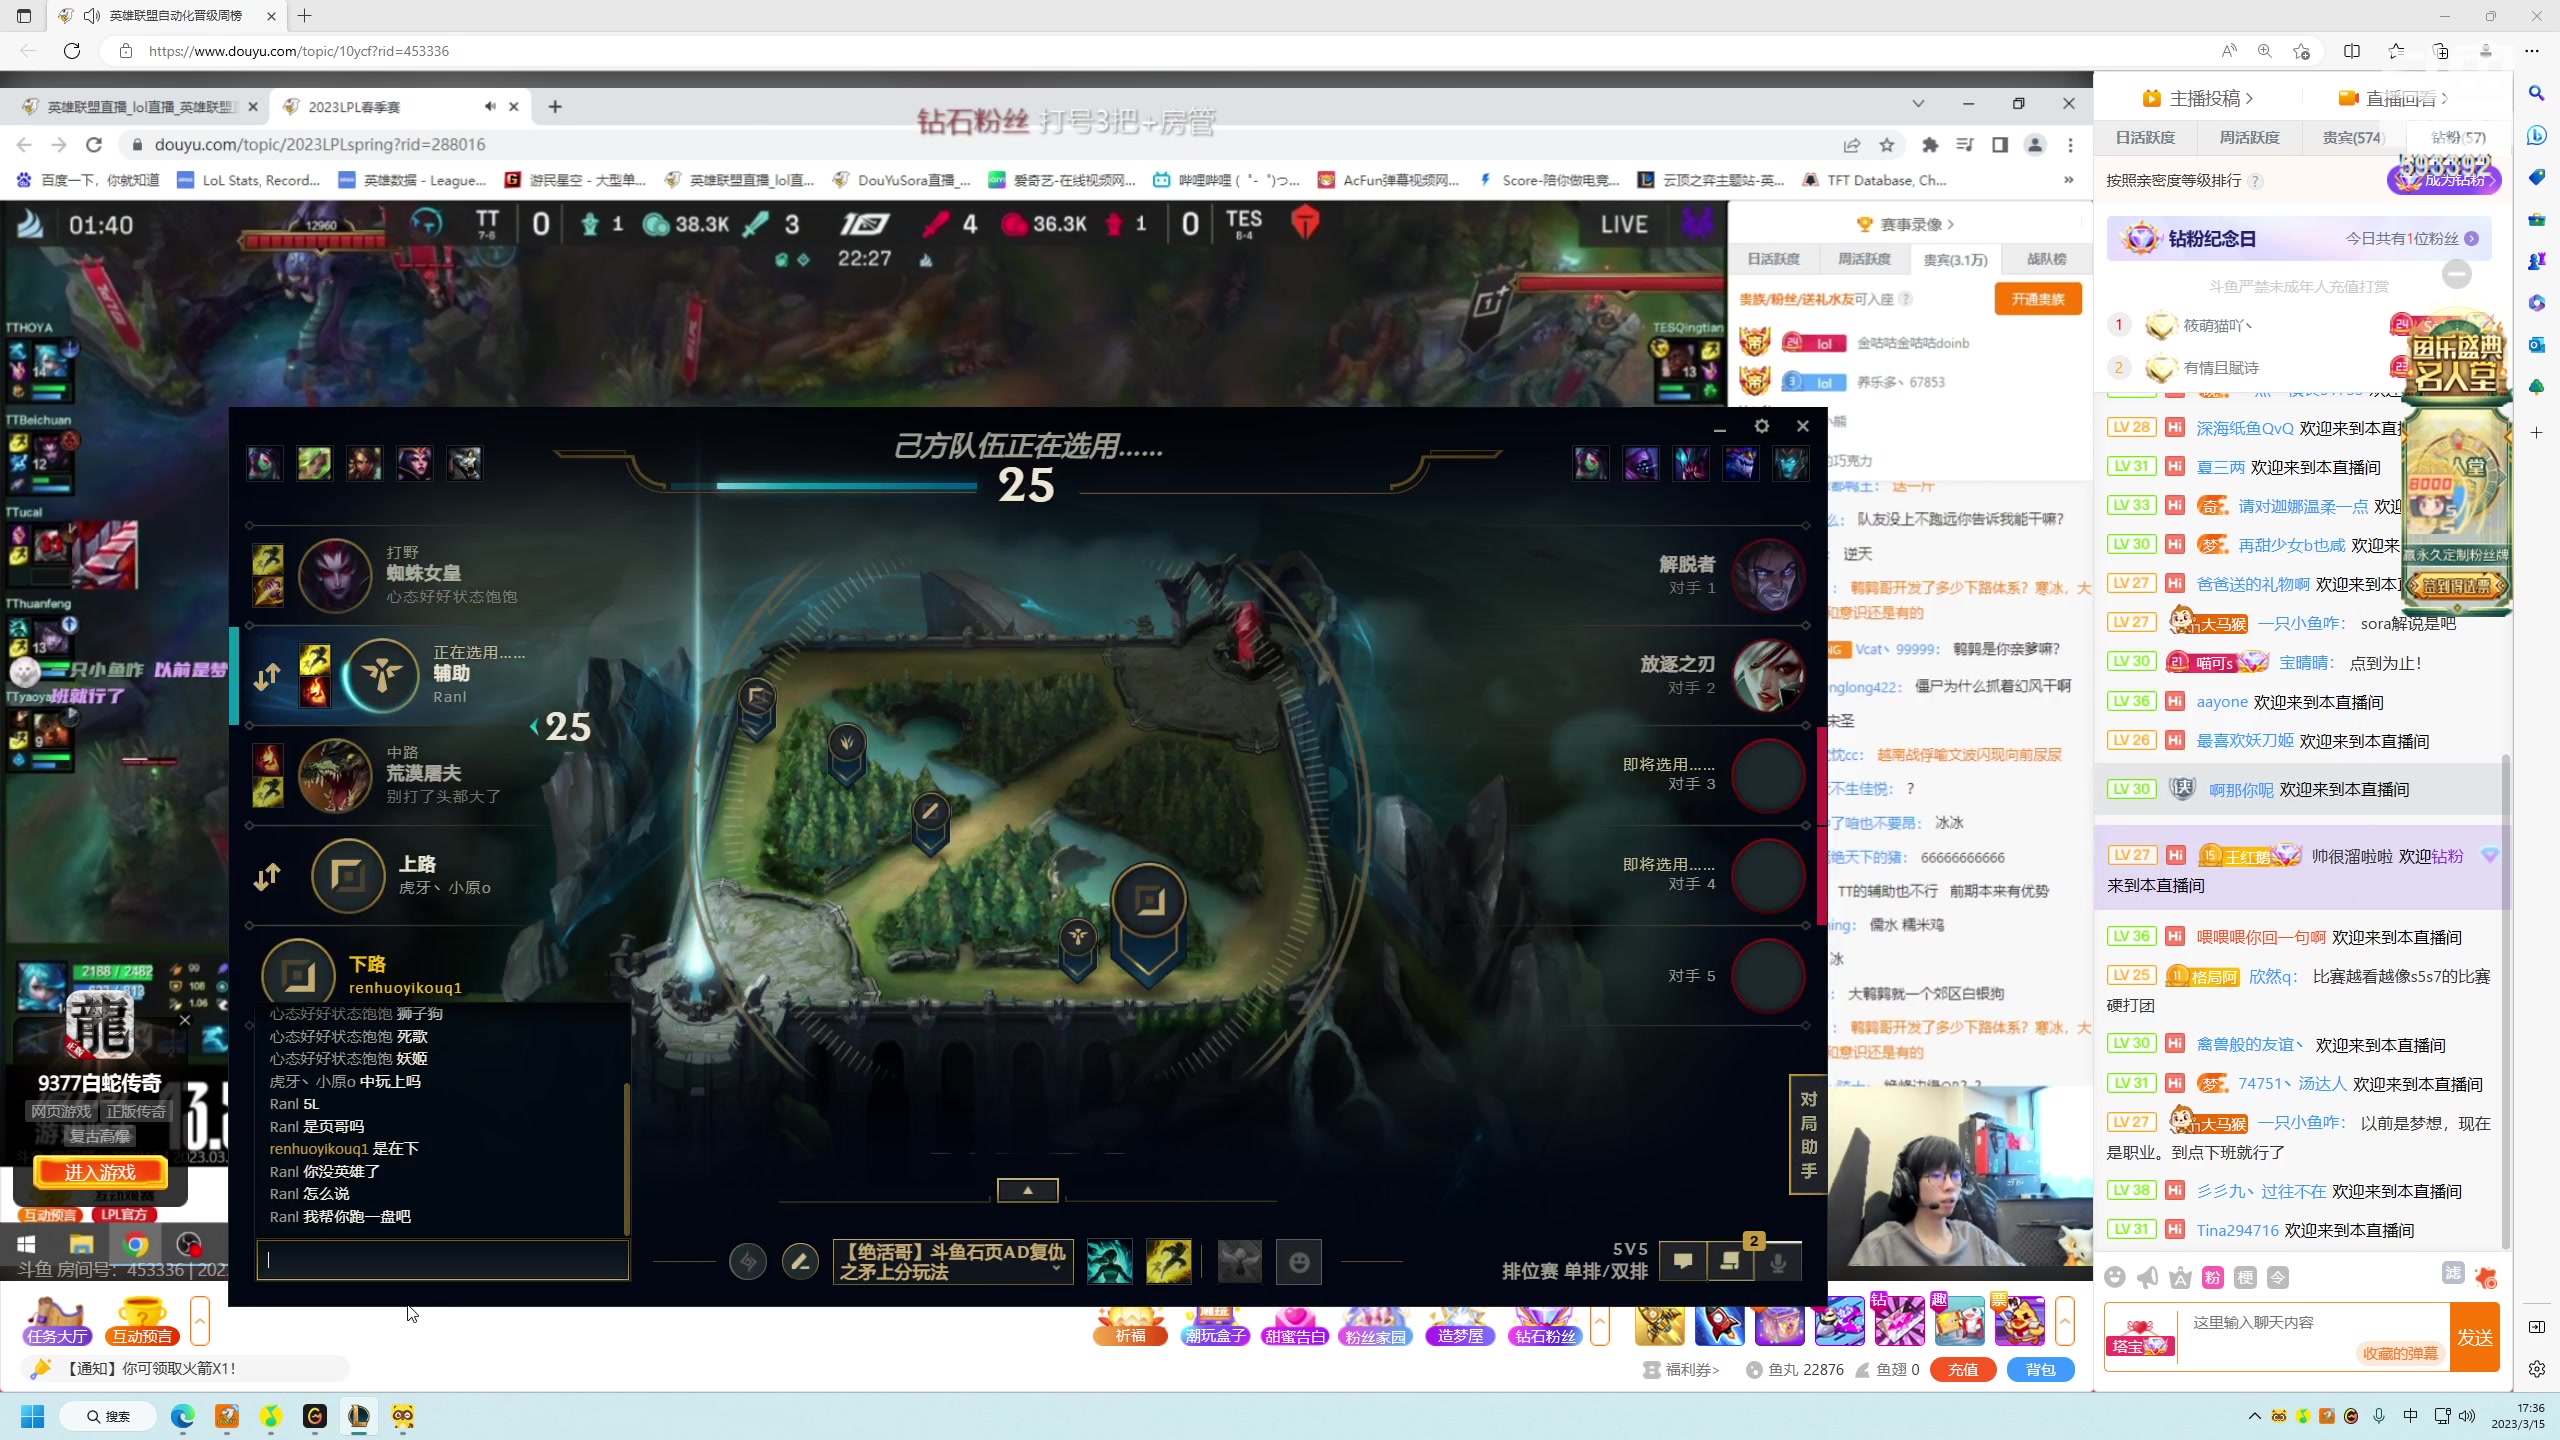Screen dimensions: 2560x1440
Task: Click the Windows Start button
Action: click(x=33, y=1416)
